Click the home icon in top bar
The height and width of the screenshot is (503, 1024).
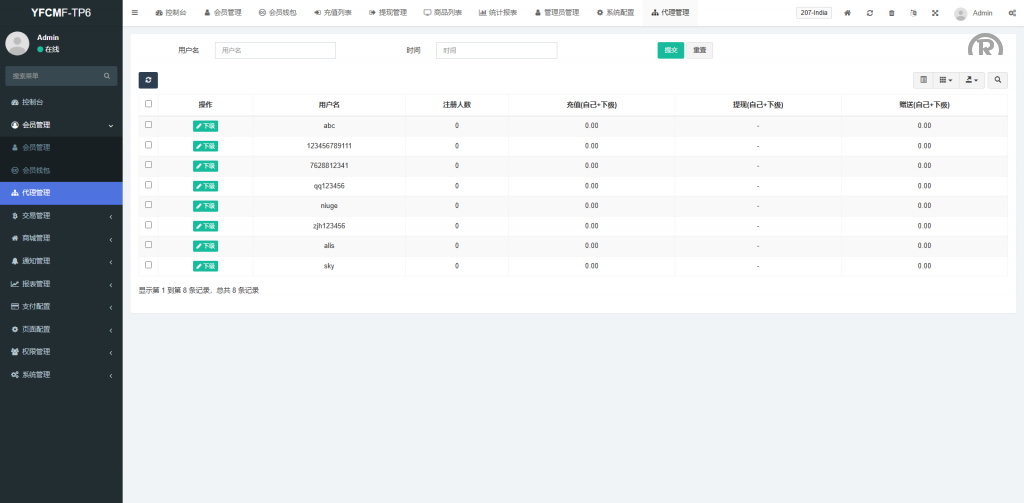point(848,13)
